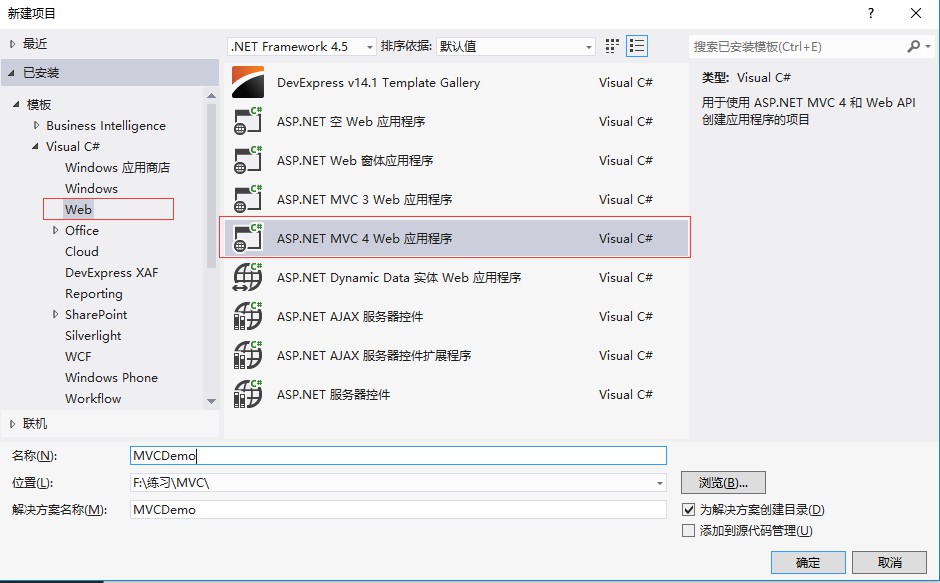Select ASP.NET AJAX 服务器控件扩展程序 text
Screen dimensions: 940x583
coord(373,356)
